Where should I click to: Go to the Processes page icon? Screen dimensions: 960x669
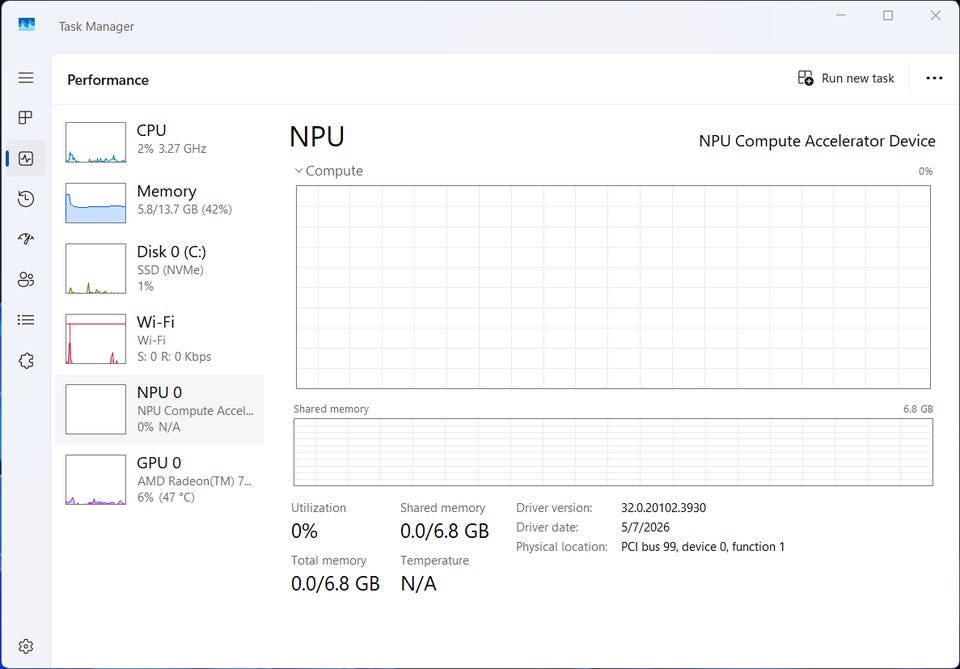[x=26, y=118]
